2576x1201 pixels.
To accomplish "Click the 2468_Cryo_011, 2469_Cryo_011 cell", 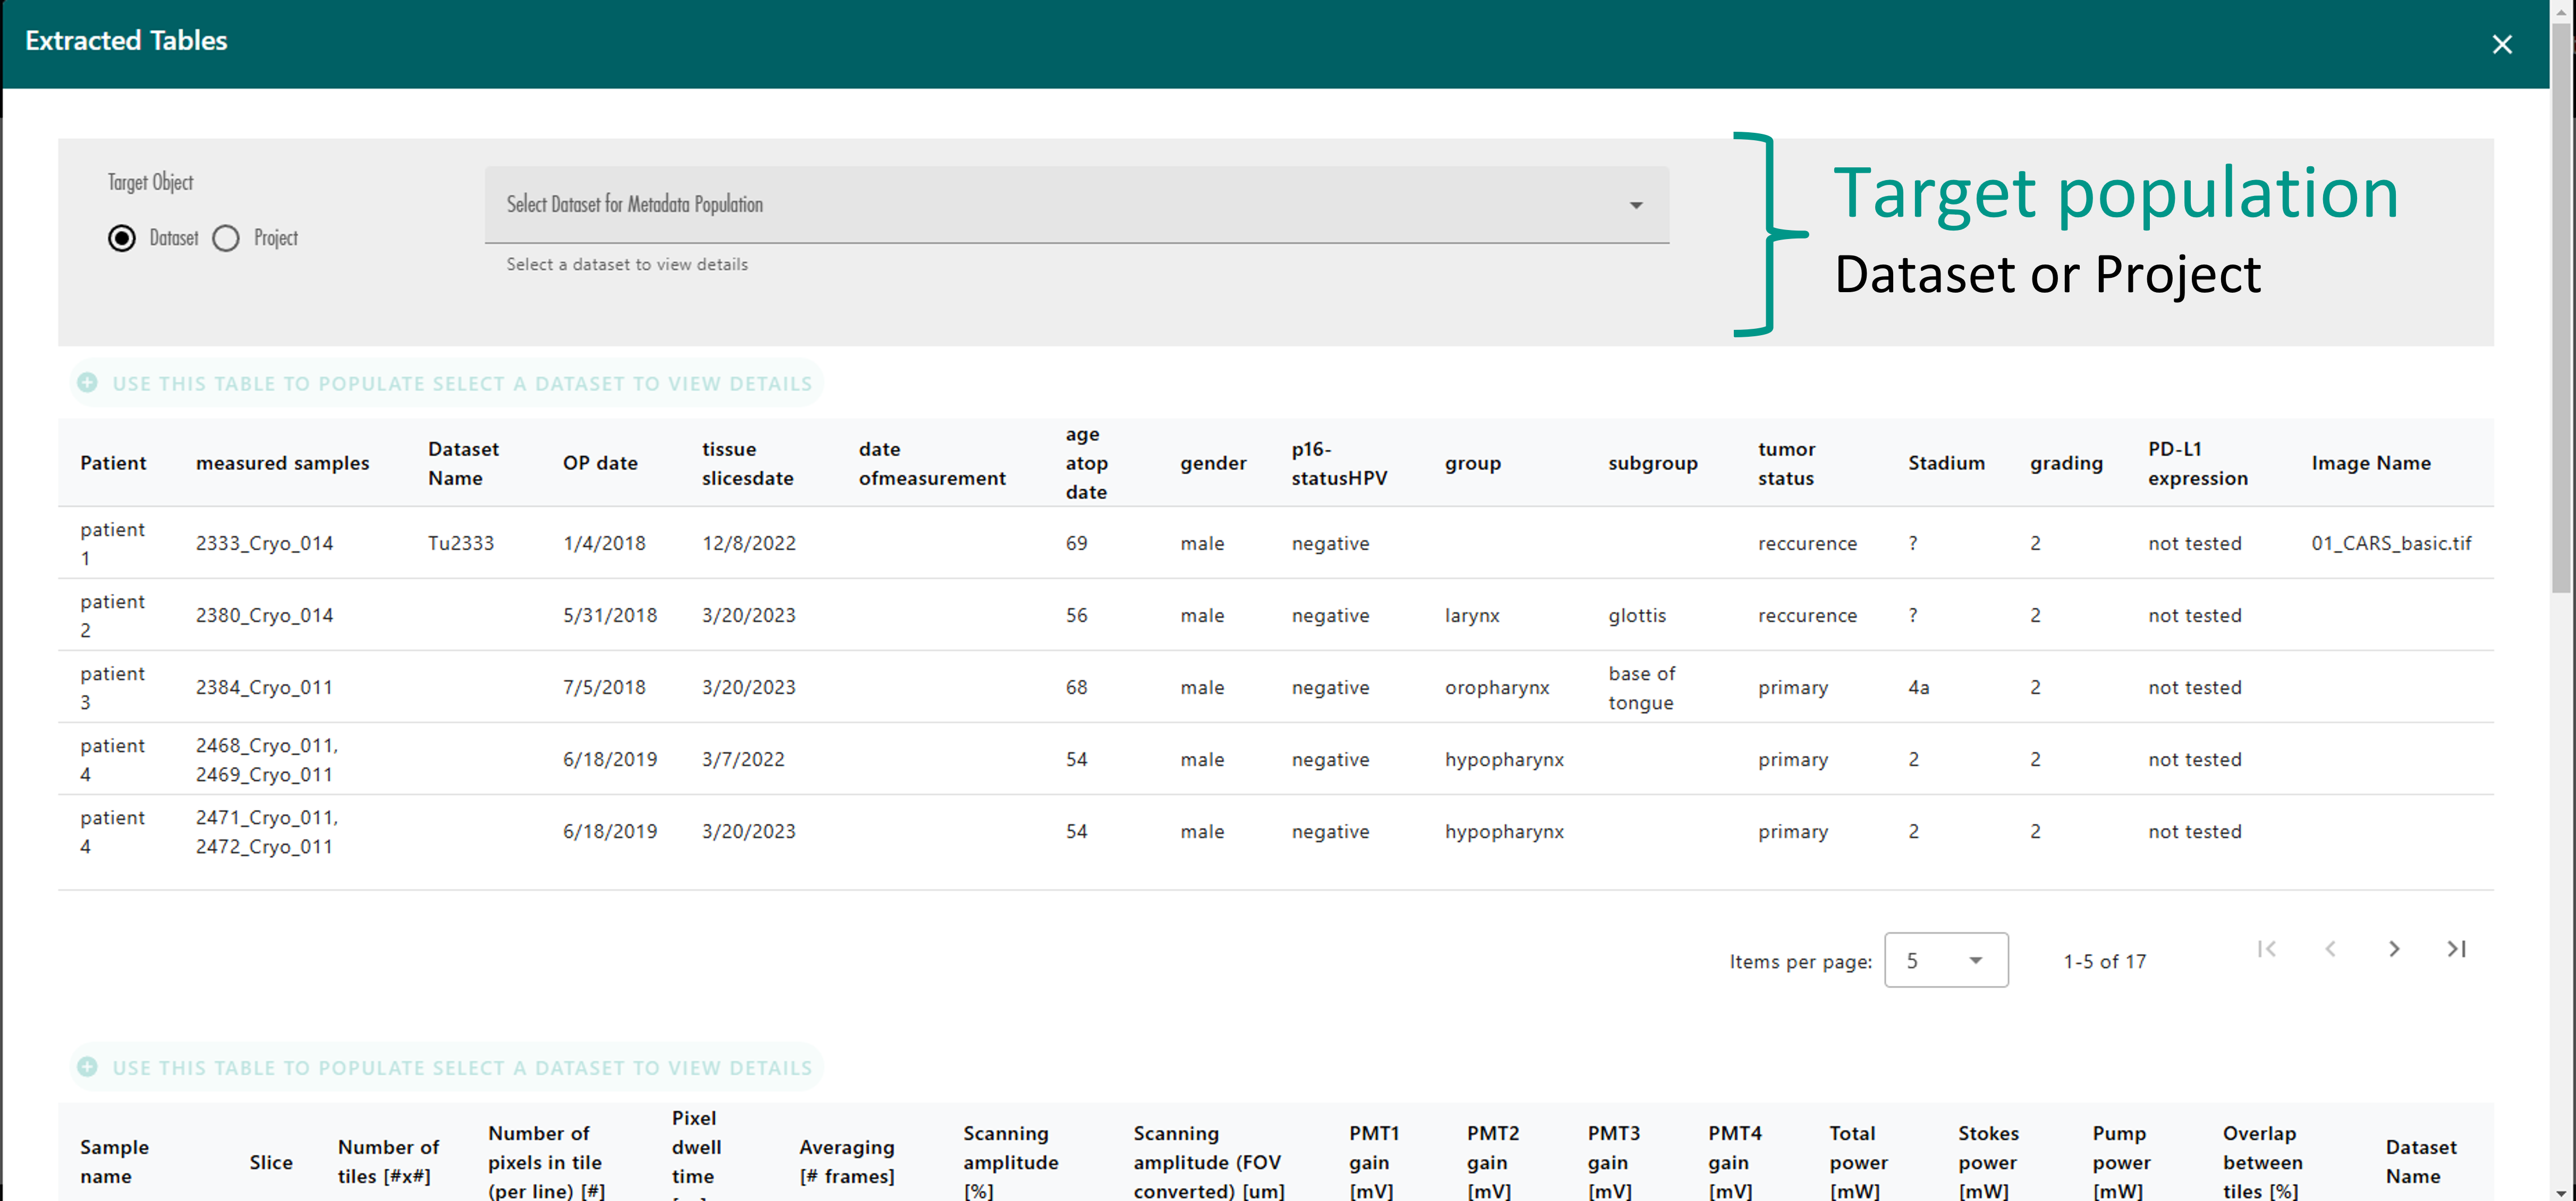I will click(267, 759).
